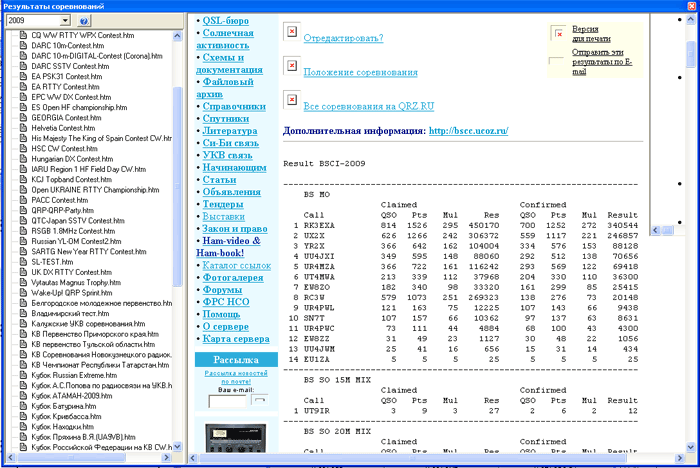The height and width of the screenshot is (468, 700).
Task: Click the file icon of KCJ Topband Contest.htm
Action: (x=23, y=180)
